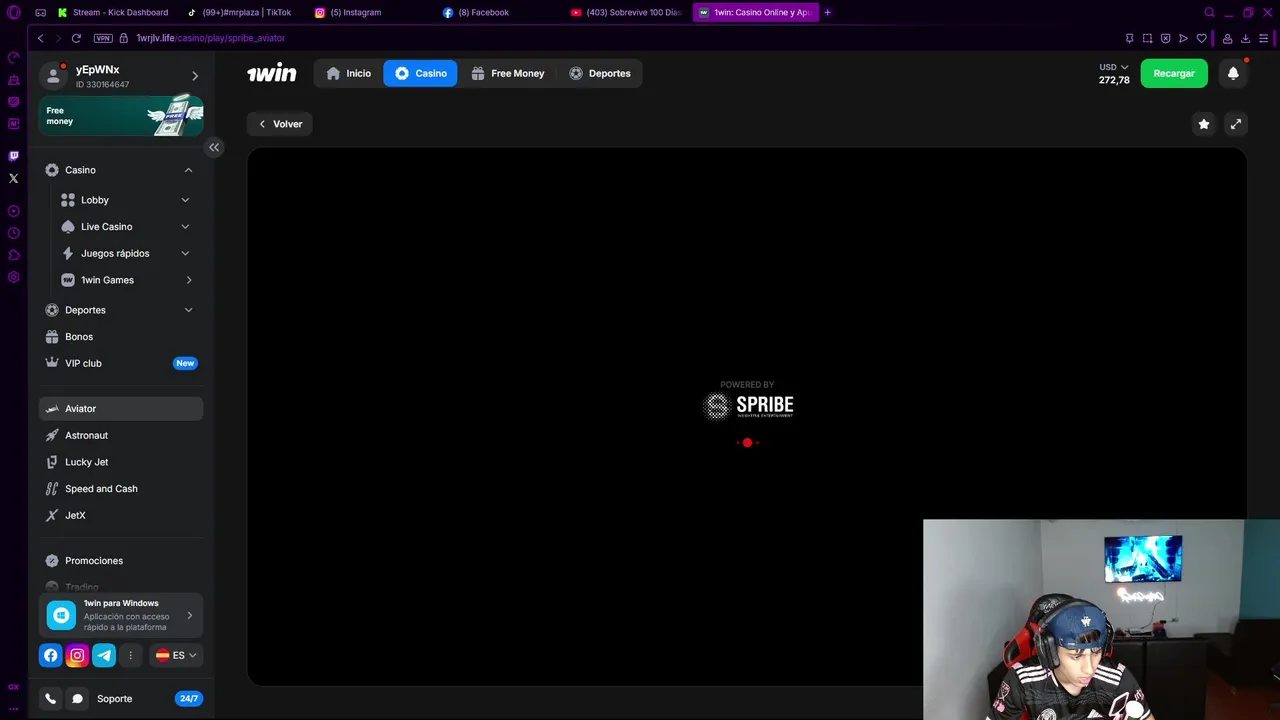Click the Free money banner
The height and width of the screenshot is (720, 1280).
tap(121, 116)
